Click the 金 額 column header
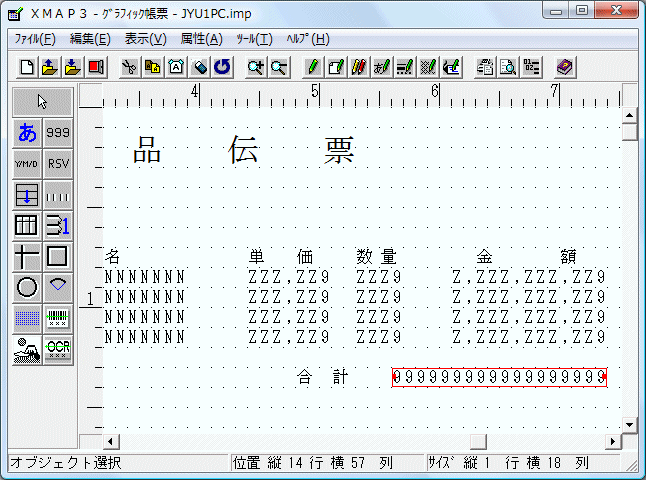The width and height of the screenshot is (646, 480). [526, 257]
